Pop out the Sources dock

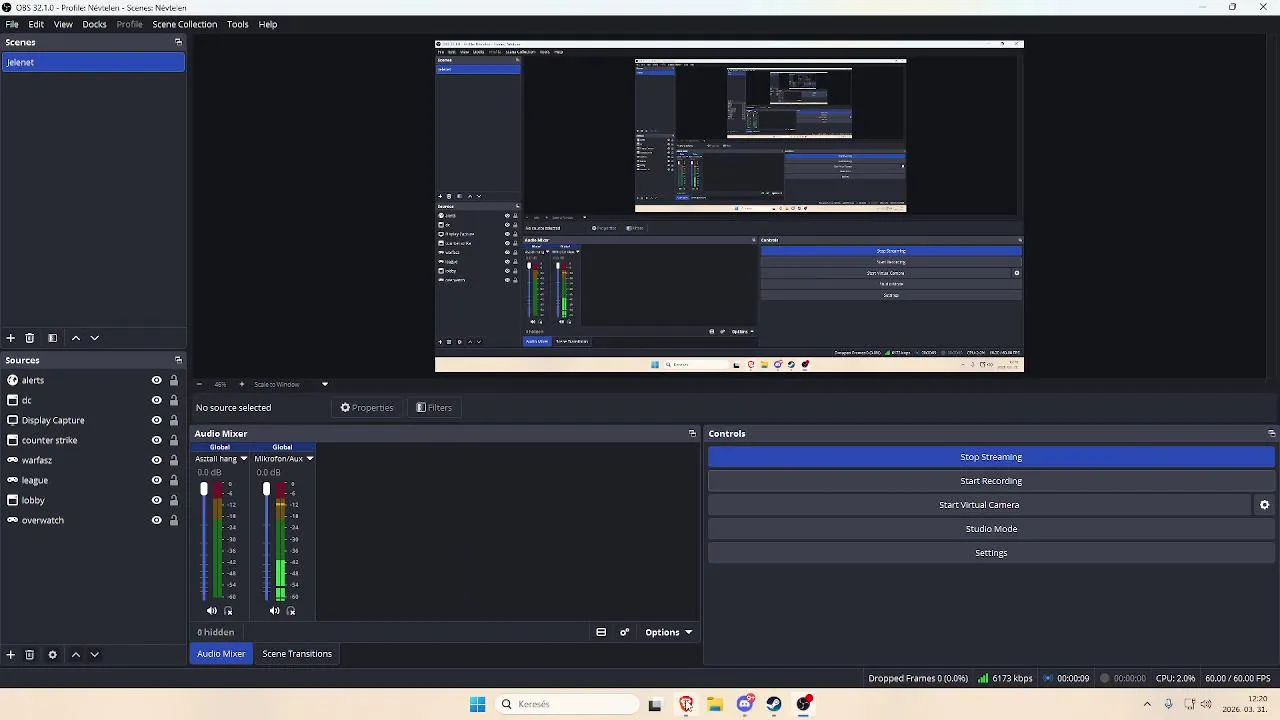pyautogui.click(x=178, y=360)
